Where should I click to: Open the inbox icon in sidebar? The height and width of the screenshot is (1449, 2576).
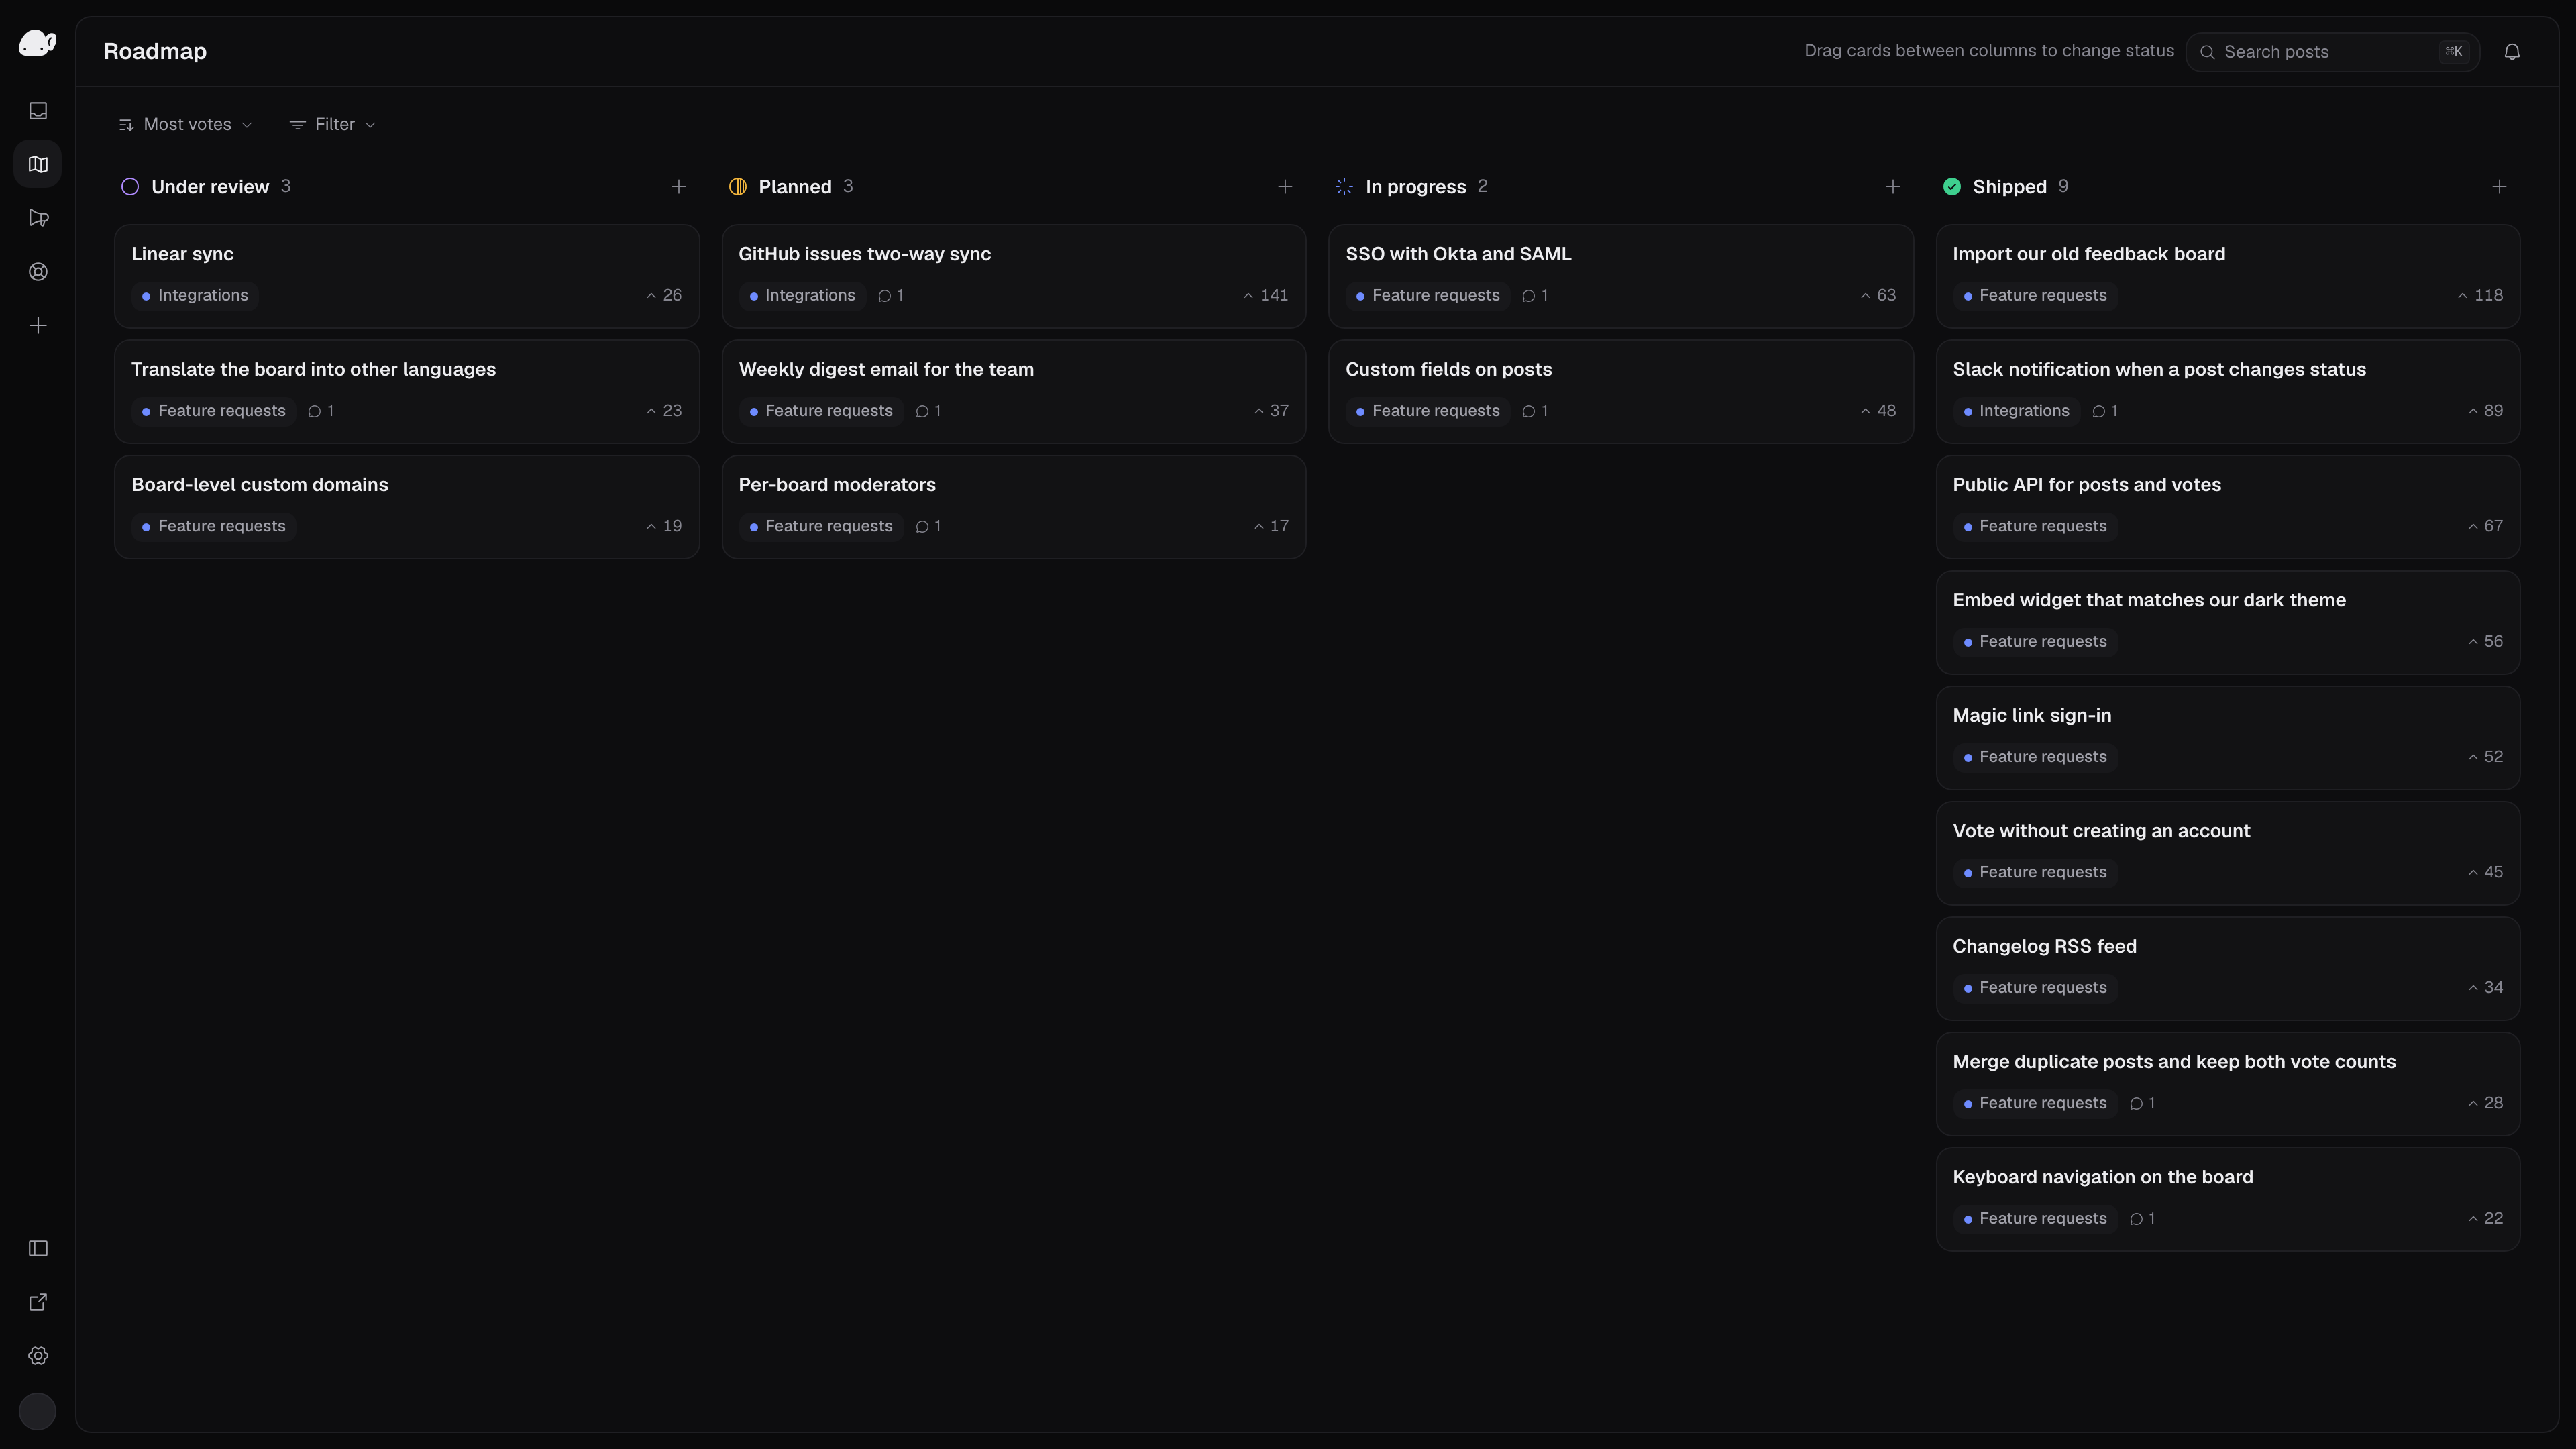38,111
